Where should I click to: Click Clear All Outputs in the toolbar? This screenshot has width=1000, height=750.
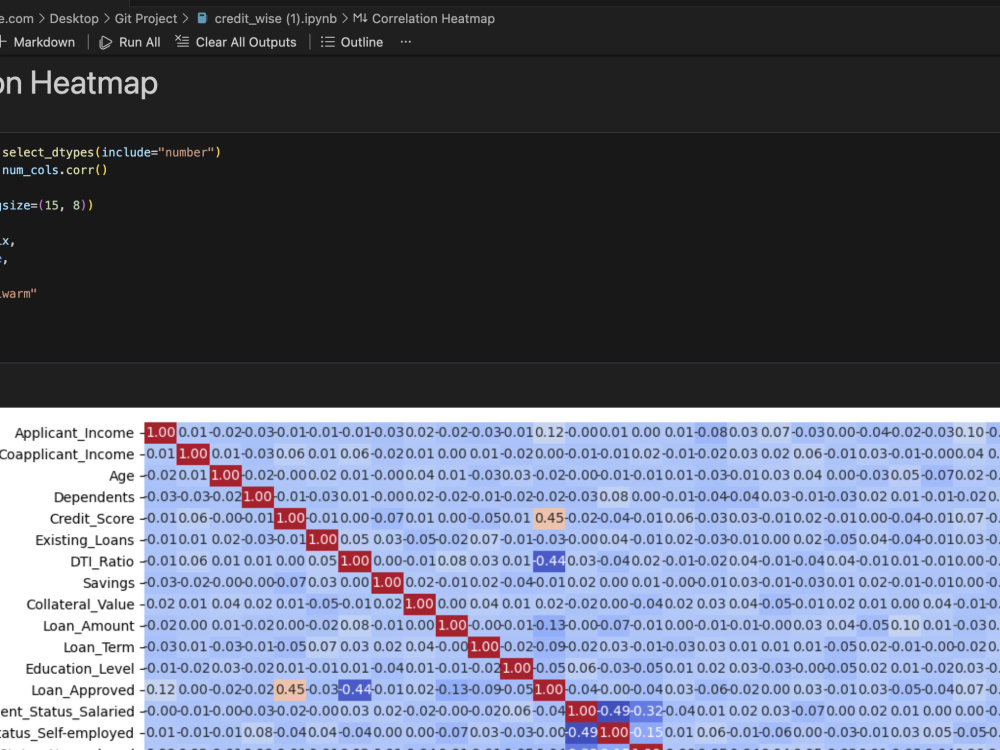coord(236,42)
